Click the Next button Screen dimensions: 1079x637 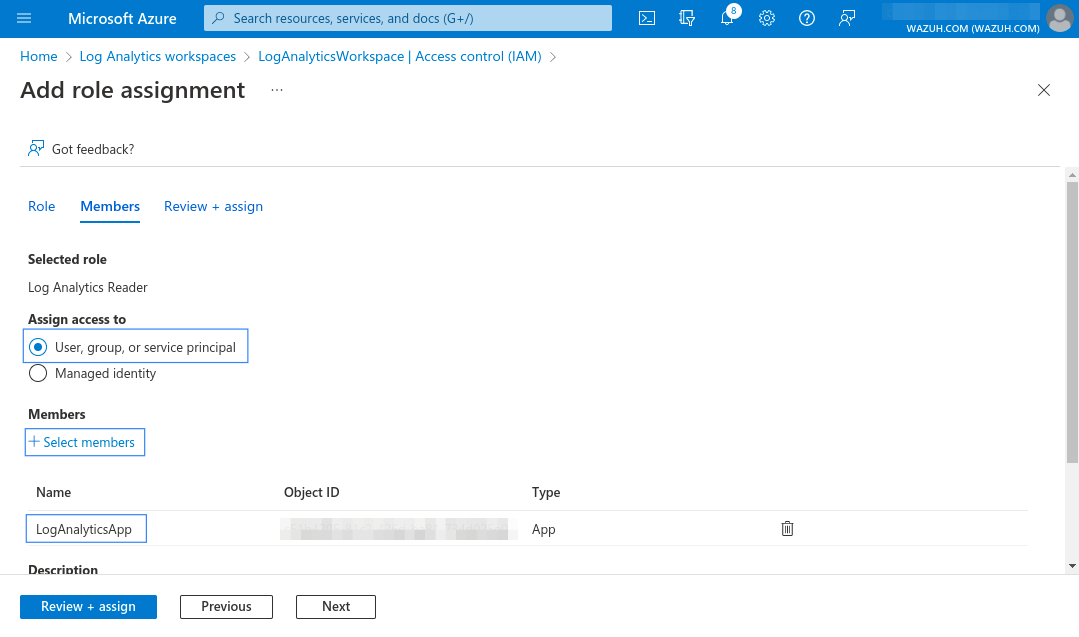336,607
